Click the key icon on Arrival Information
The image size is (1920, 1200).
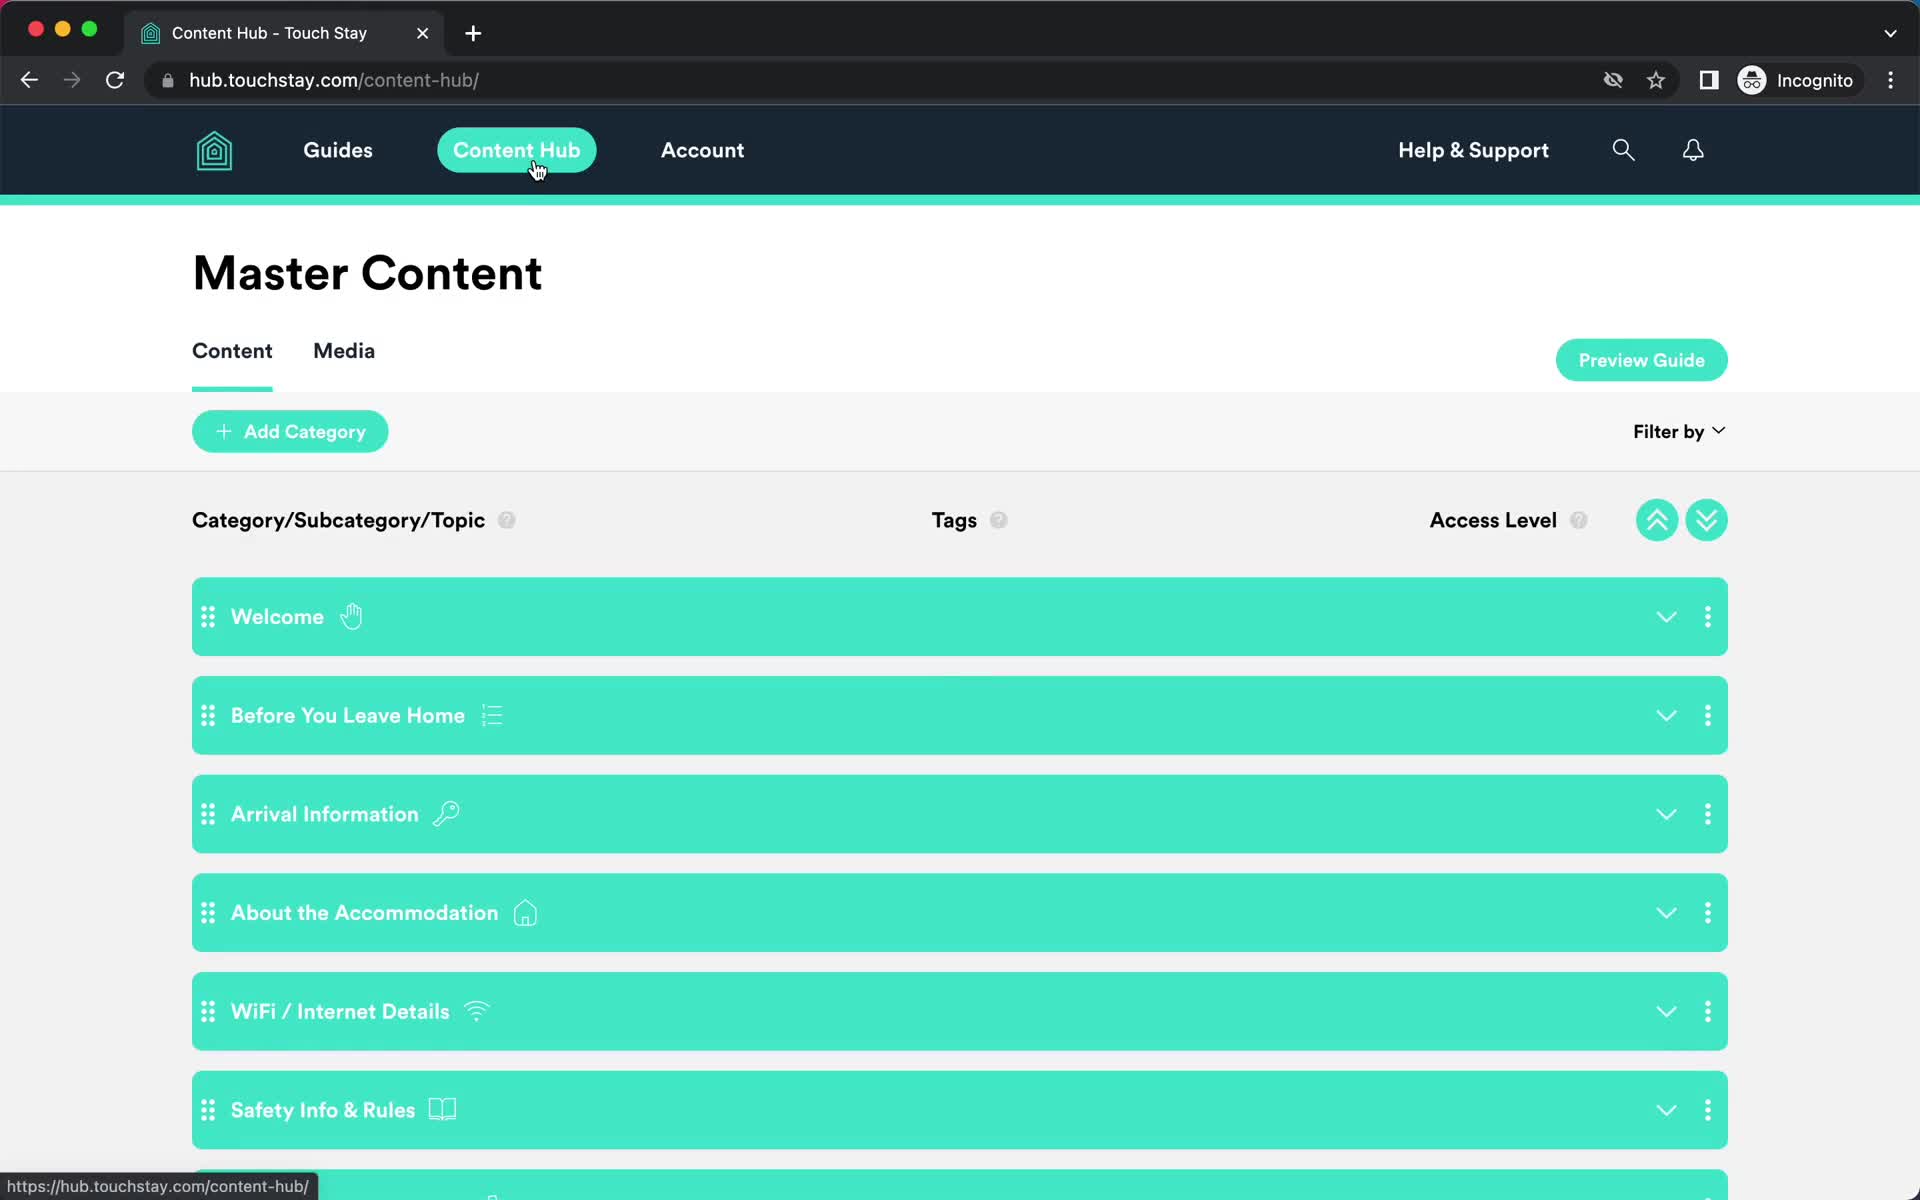[448, 814]
